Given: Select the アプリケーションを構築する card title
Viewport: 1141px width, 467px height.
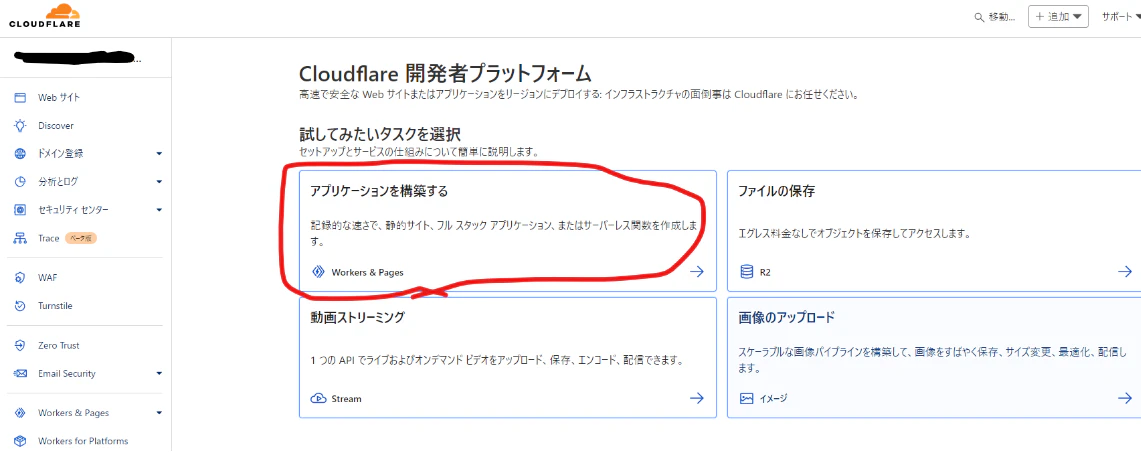Looking at the screenshot, I should [379, 191].
